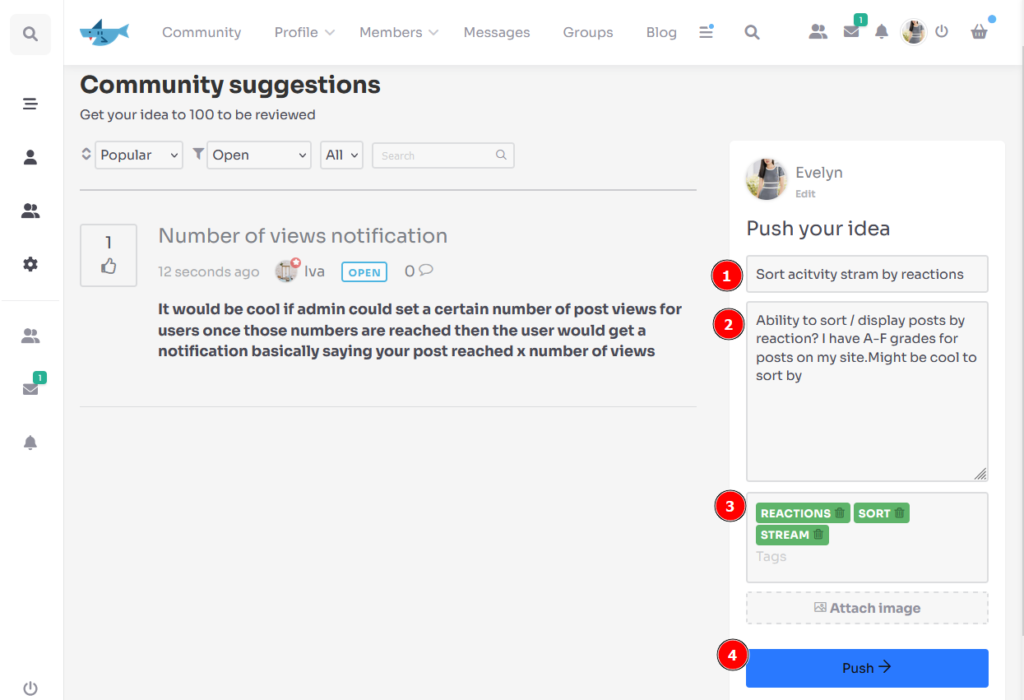The width and height of the screenshot is (1024, 700).
Task: Open the activity feed icon with blue dot
Action: coord(706,32)
